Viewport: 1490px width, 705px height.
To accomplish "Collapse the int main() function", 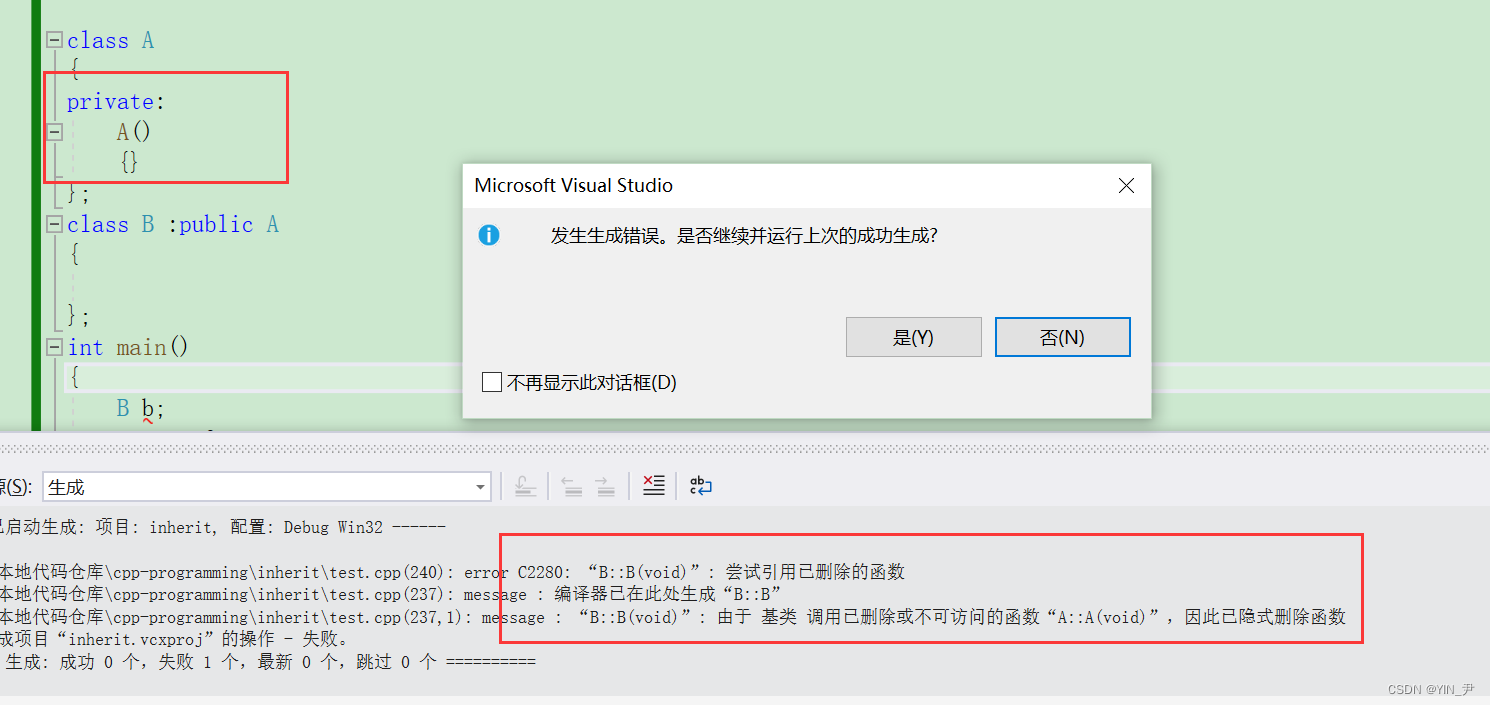I will (54, 346).
